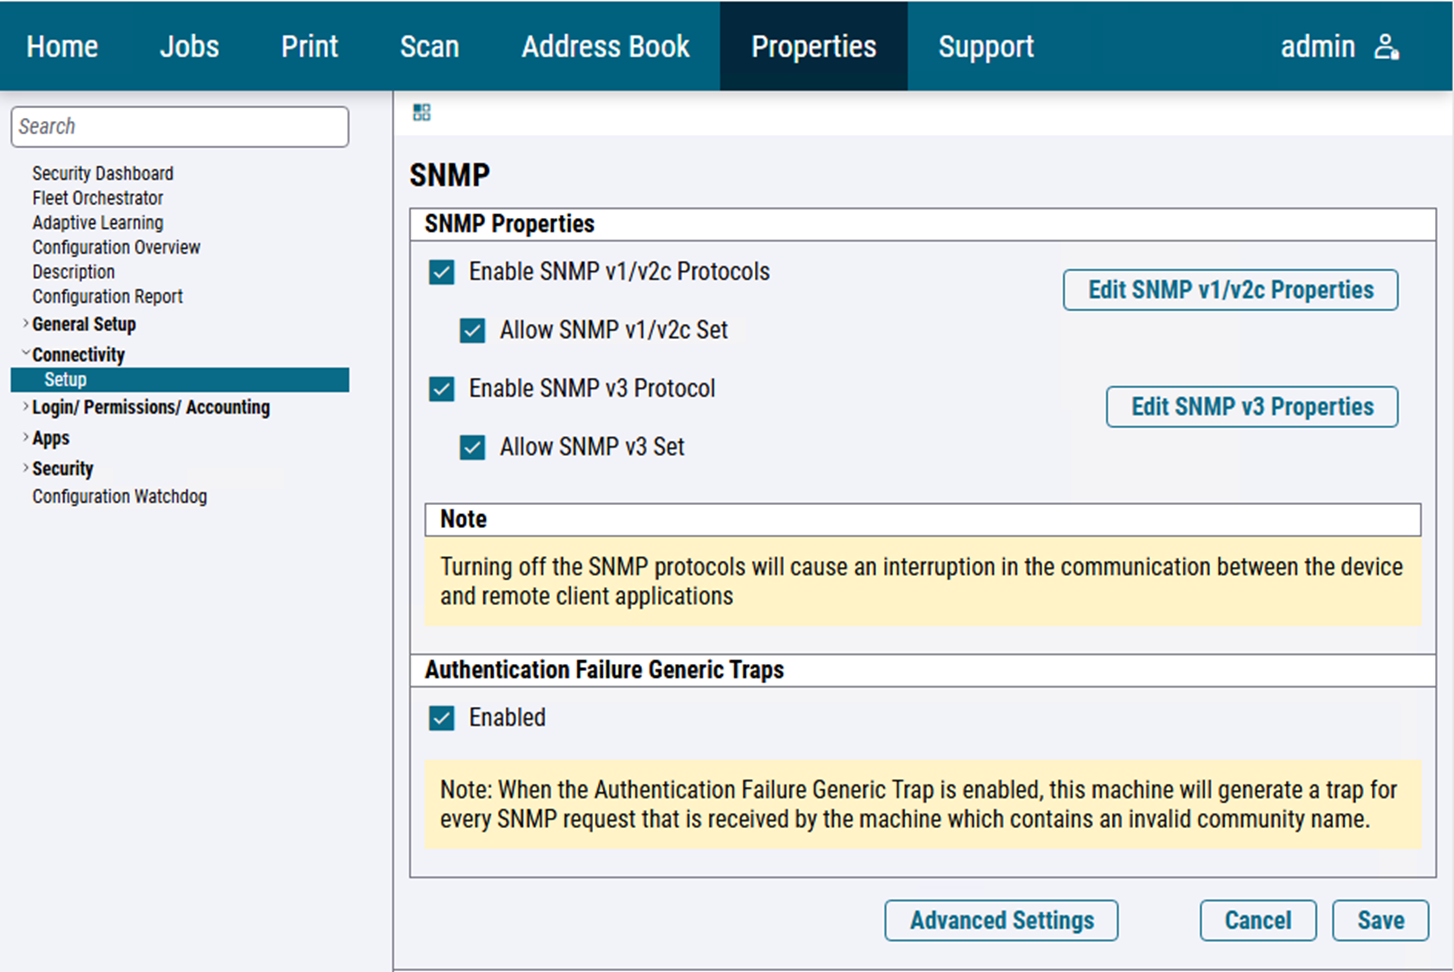Go to the Support tab
The width and height of the screenshot is (1454, 972).
pos(985,47)
